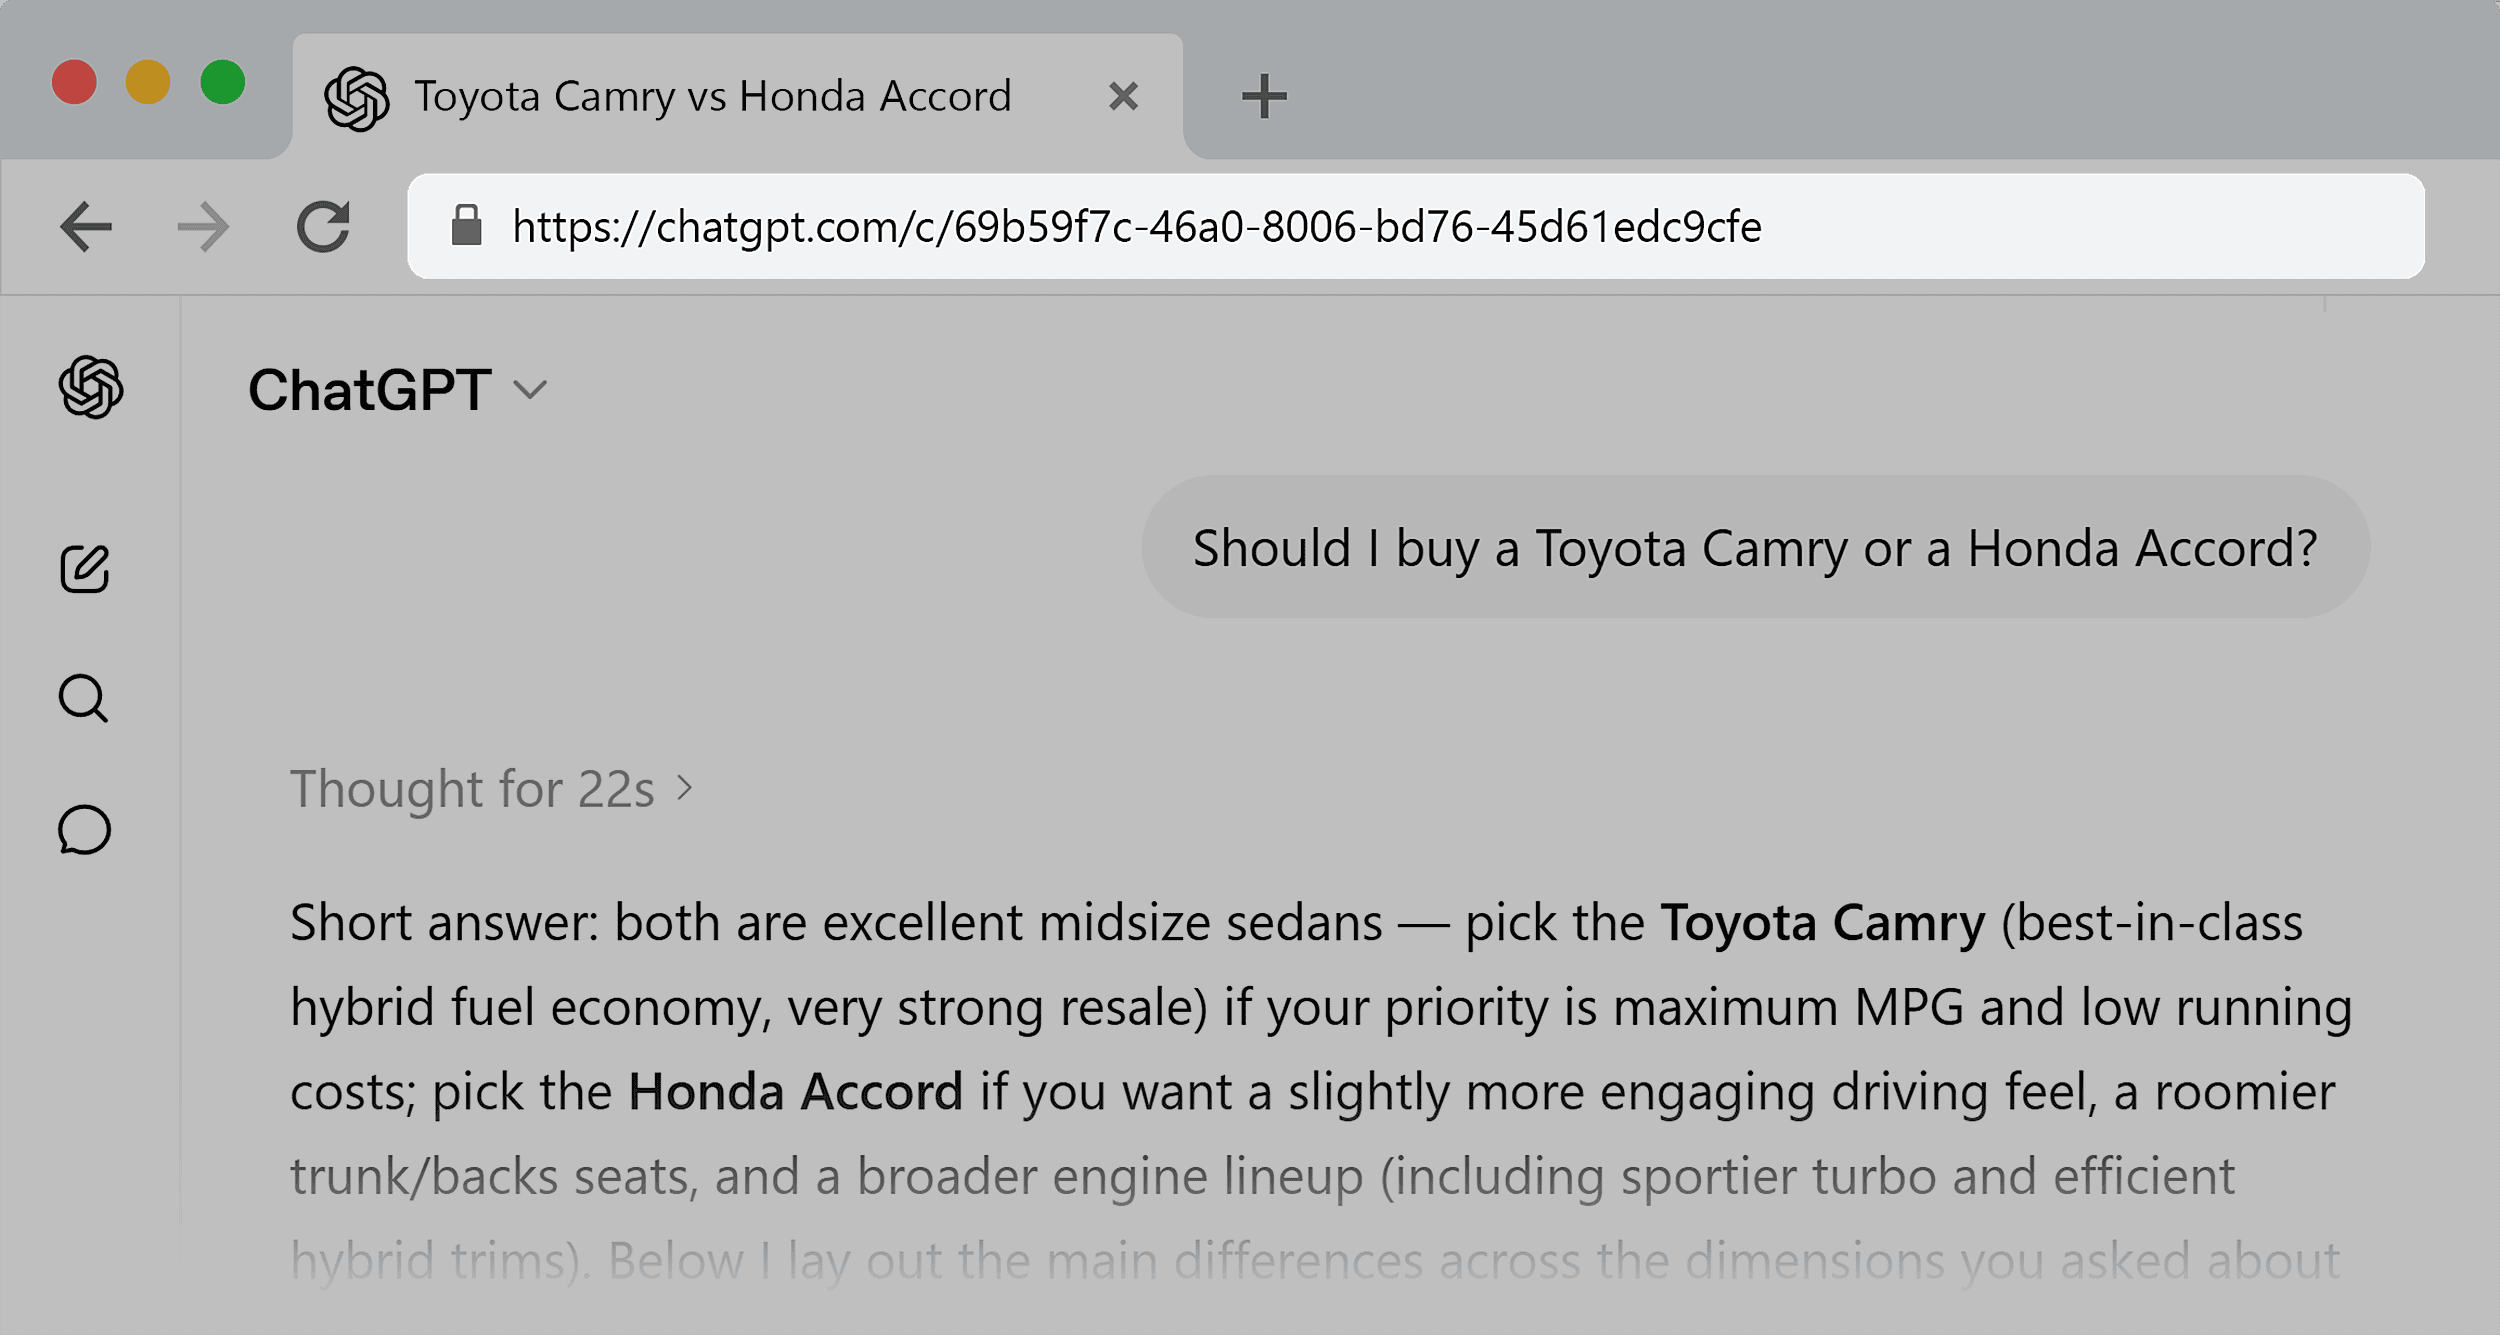Click the chevron next to ChatGPT title

tap(530, 389)
